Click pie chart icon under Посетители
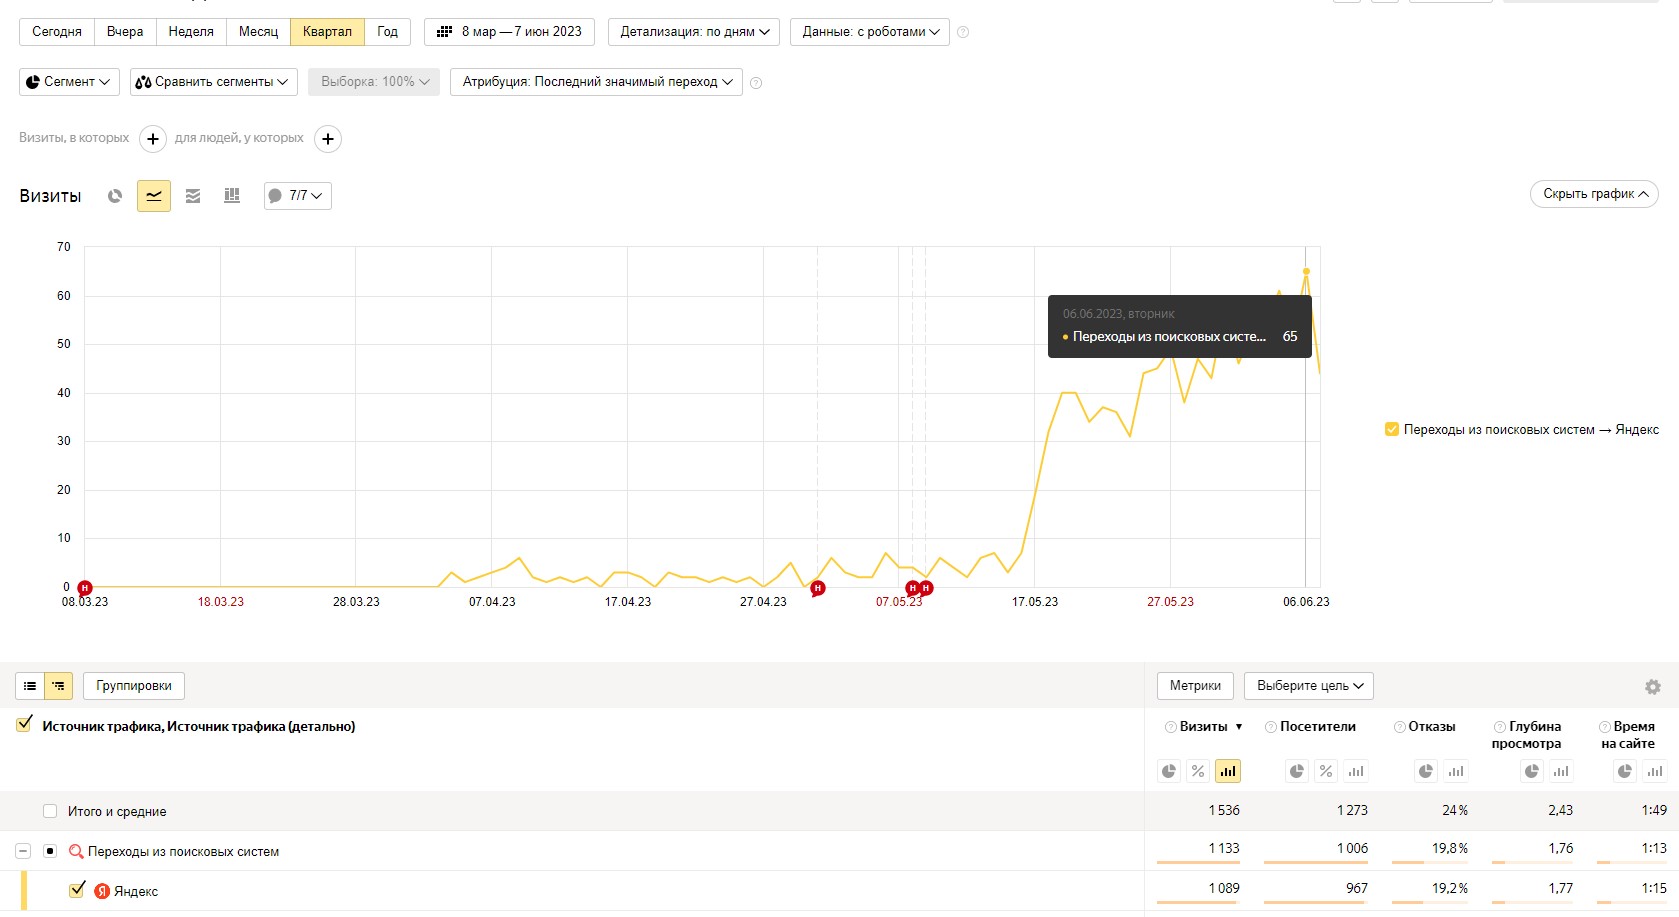The height and width of the screenshot is (917, 1679). coord(1297,771)
